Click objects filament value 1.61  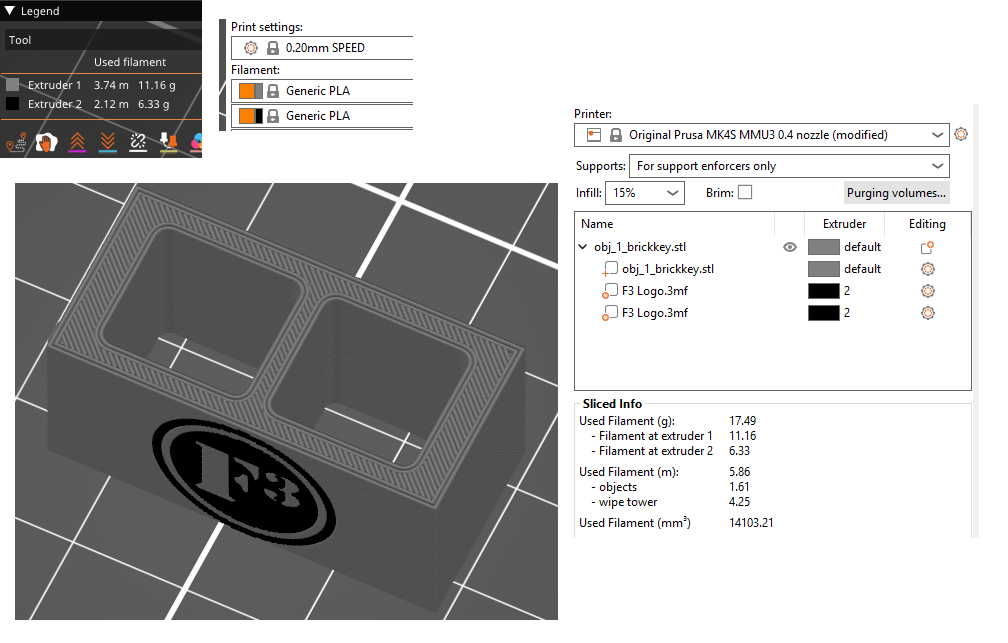coord(739,487)
